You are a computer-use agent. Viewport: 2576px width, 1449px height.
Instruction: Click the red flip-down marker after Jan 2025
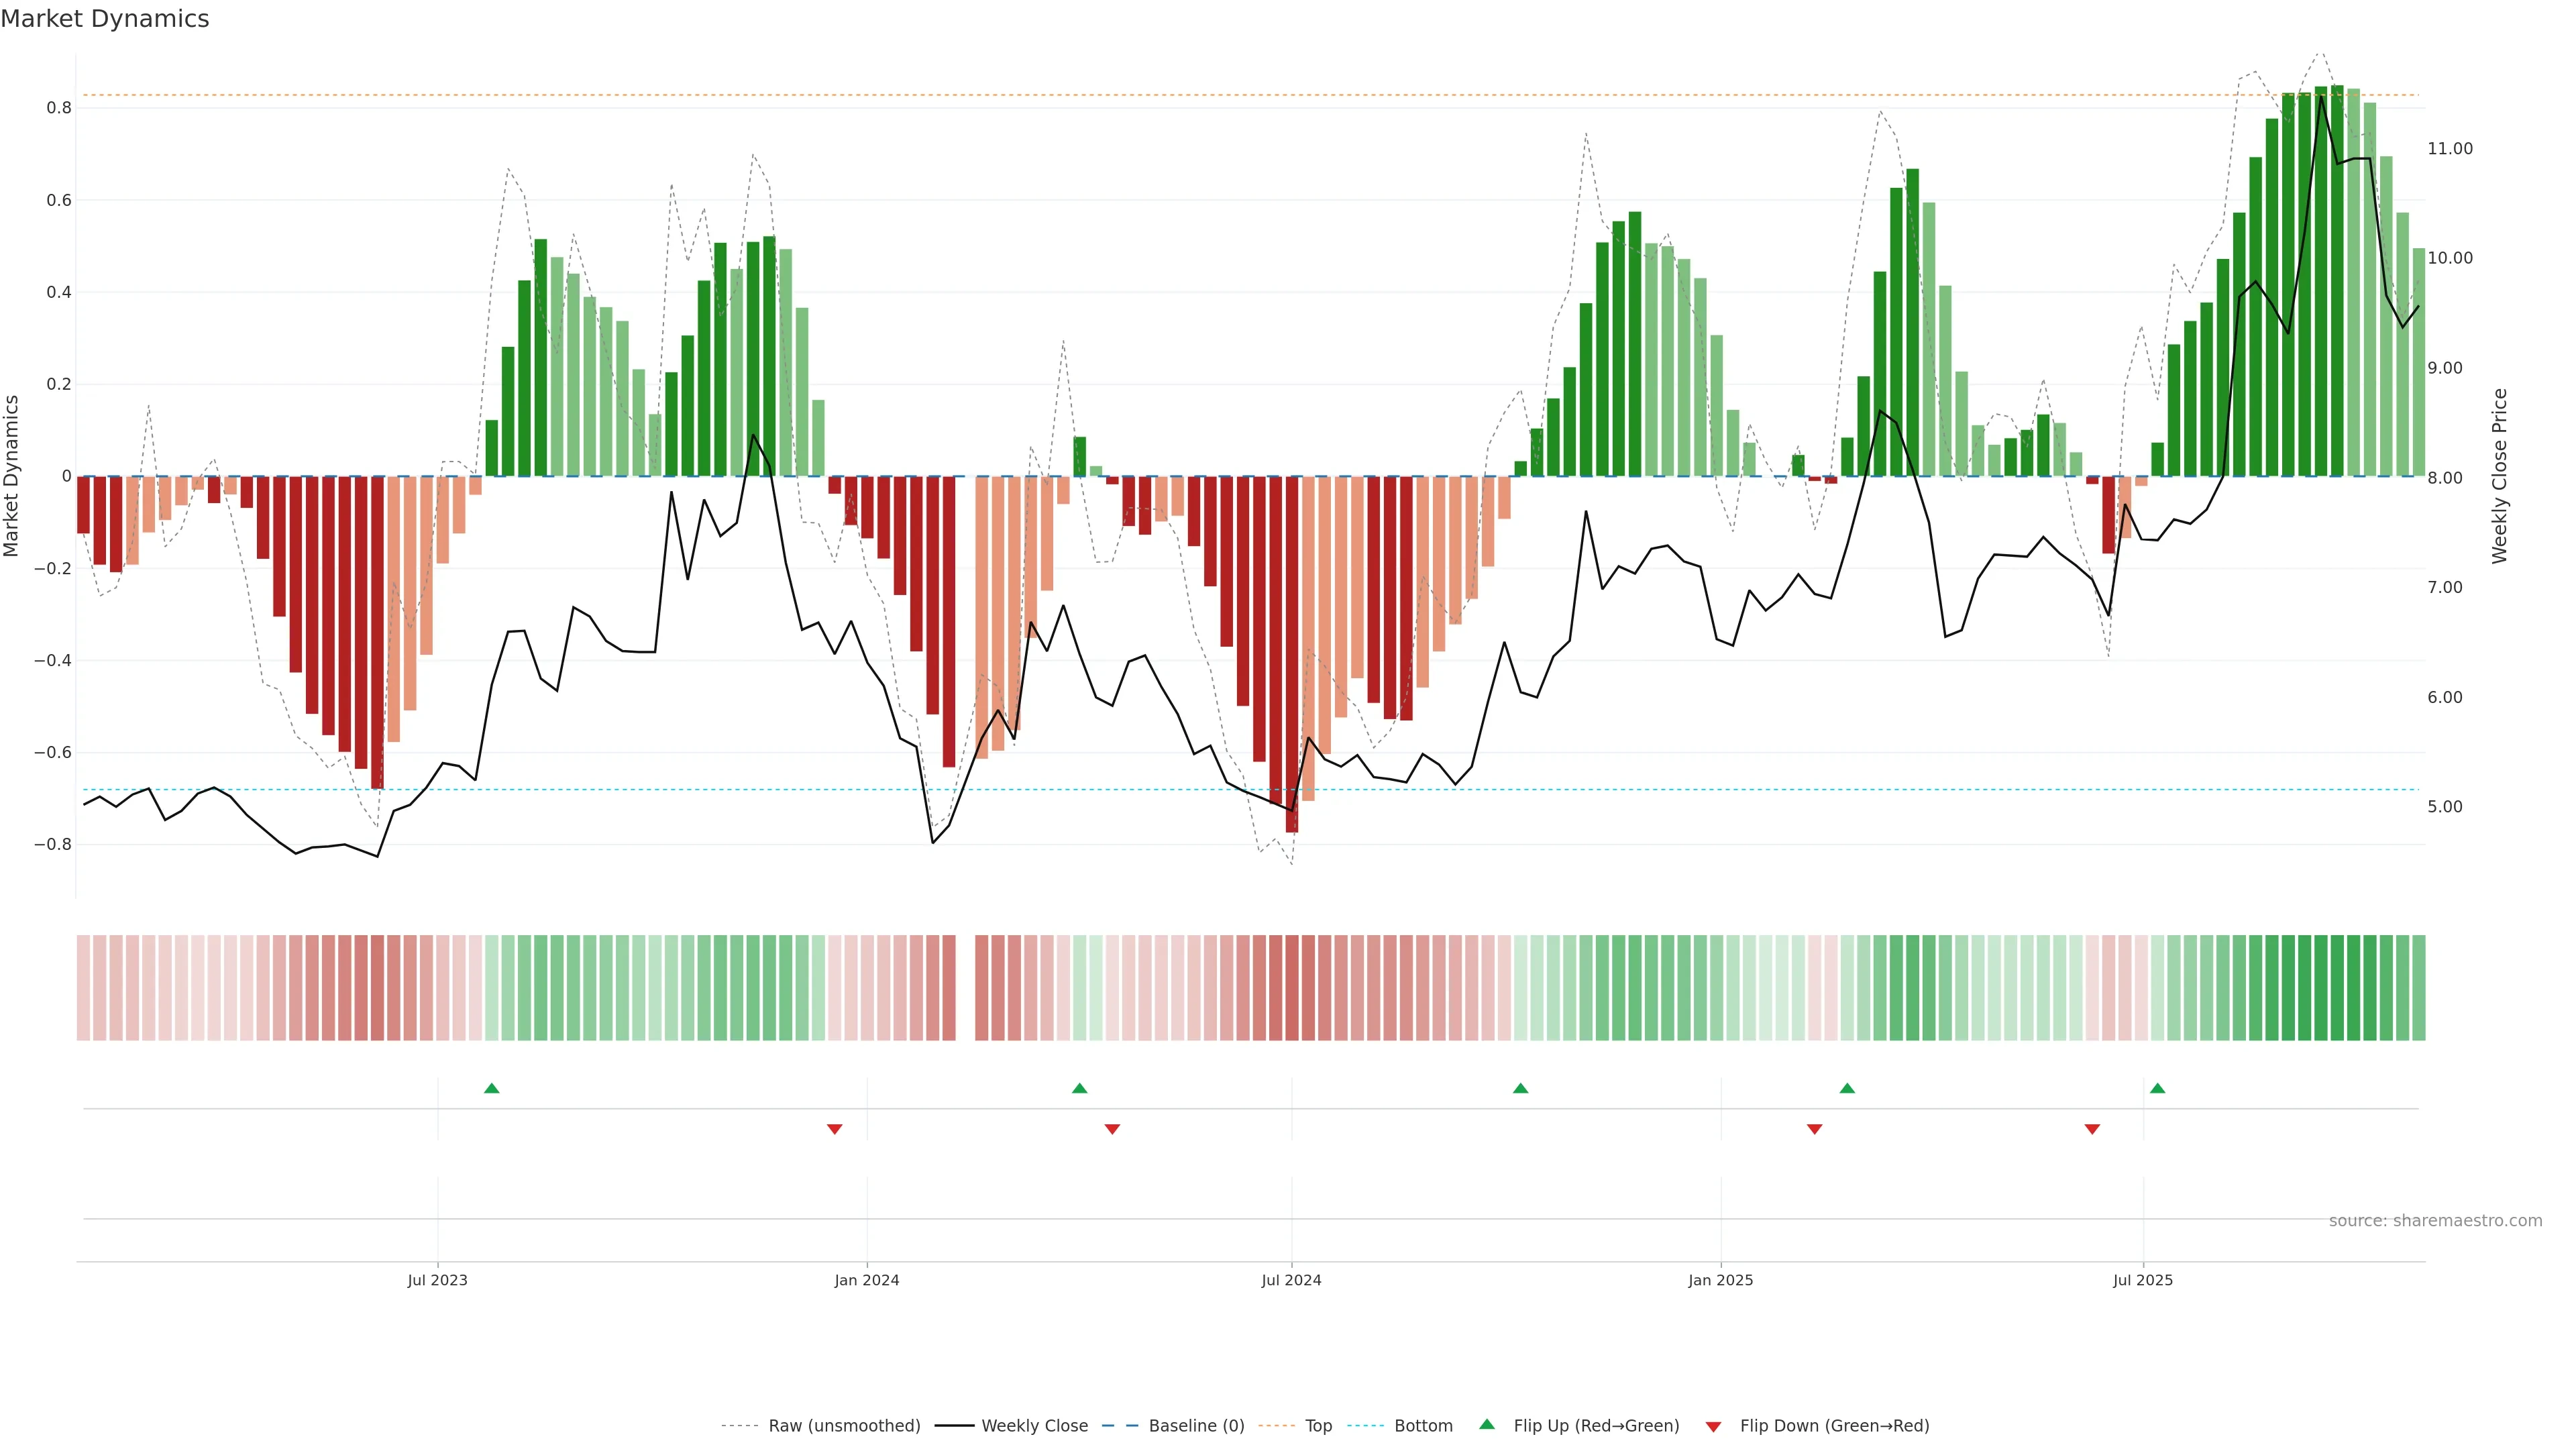[1814, 1129]
